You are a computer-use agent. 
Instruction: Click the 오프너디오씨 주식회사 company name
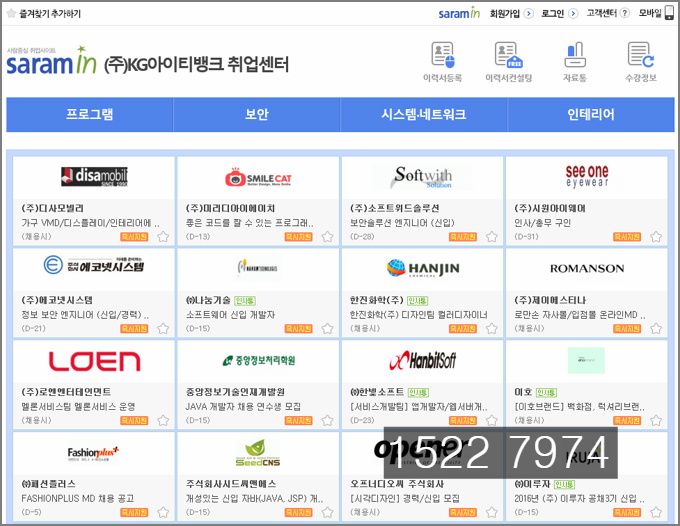click(396, 484)
